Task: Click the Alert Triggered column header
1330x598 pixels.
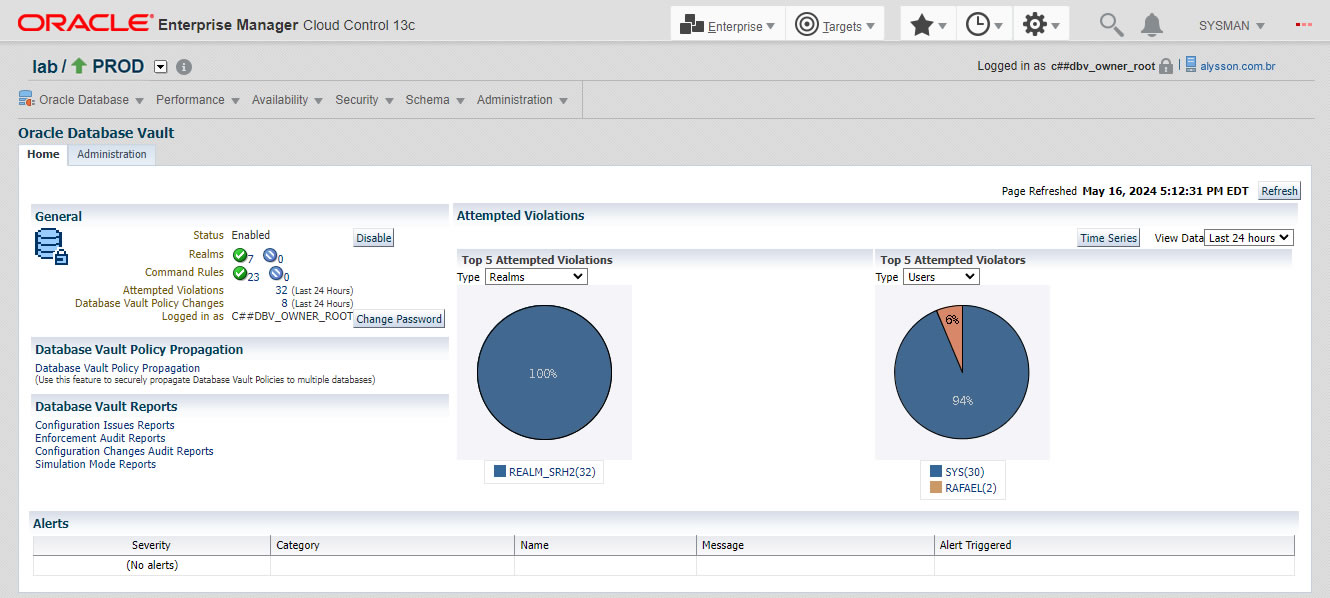Action: [x=1114, y=545]
